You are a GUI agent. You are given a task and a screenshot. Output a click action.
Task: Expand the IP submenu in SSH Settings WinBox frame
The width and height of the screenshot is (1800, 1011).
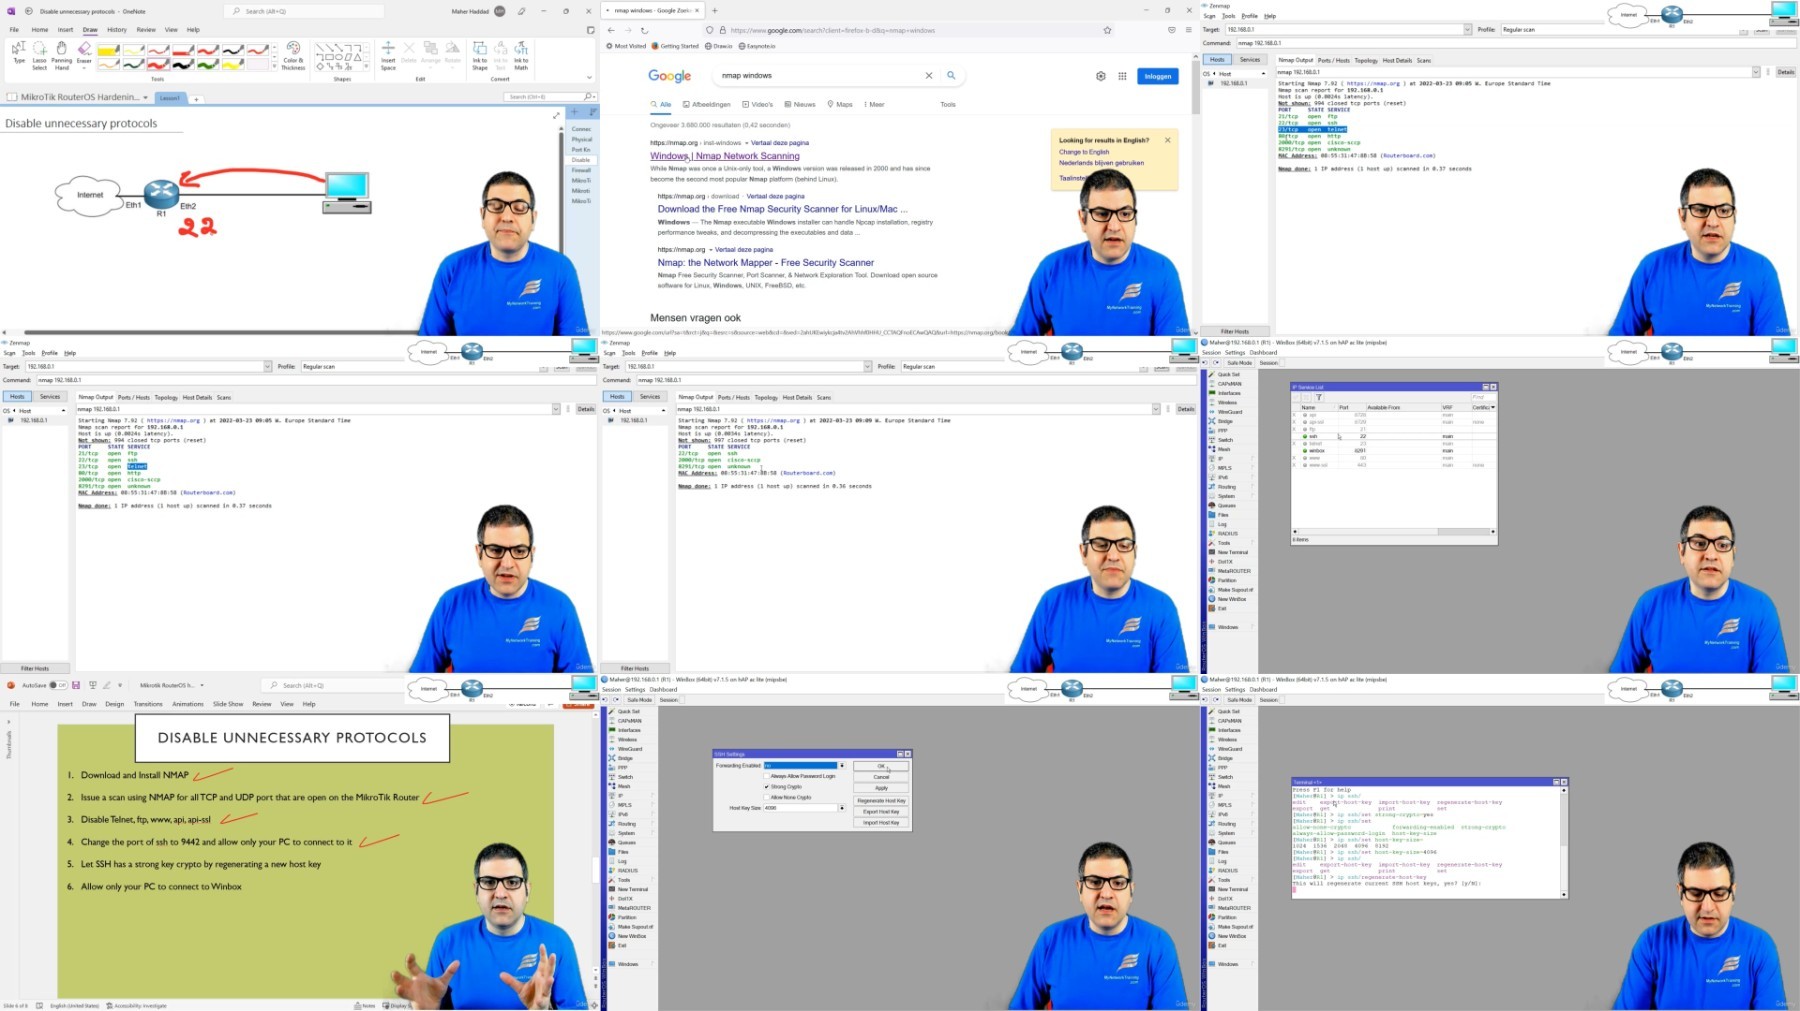pyautogui.click(x=631, y=796)
